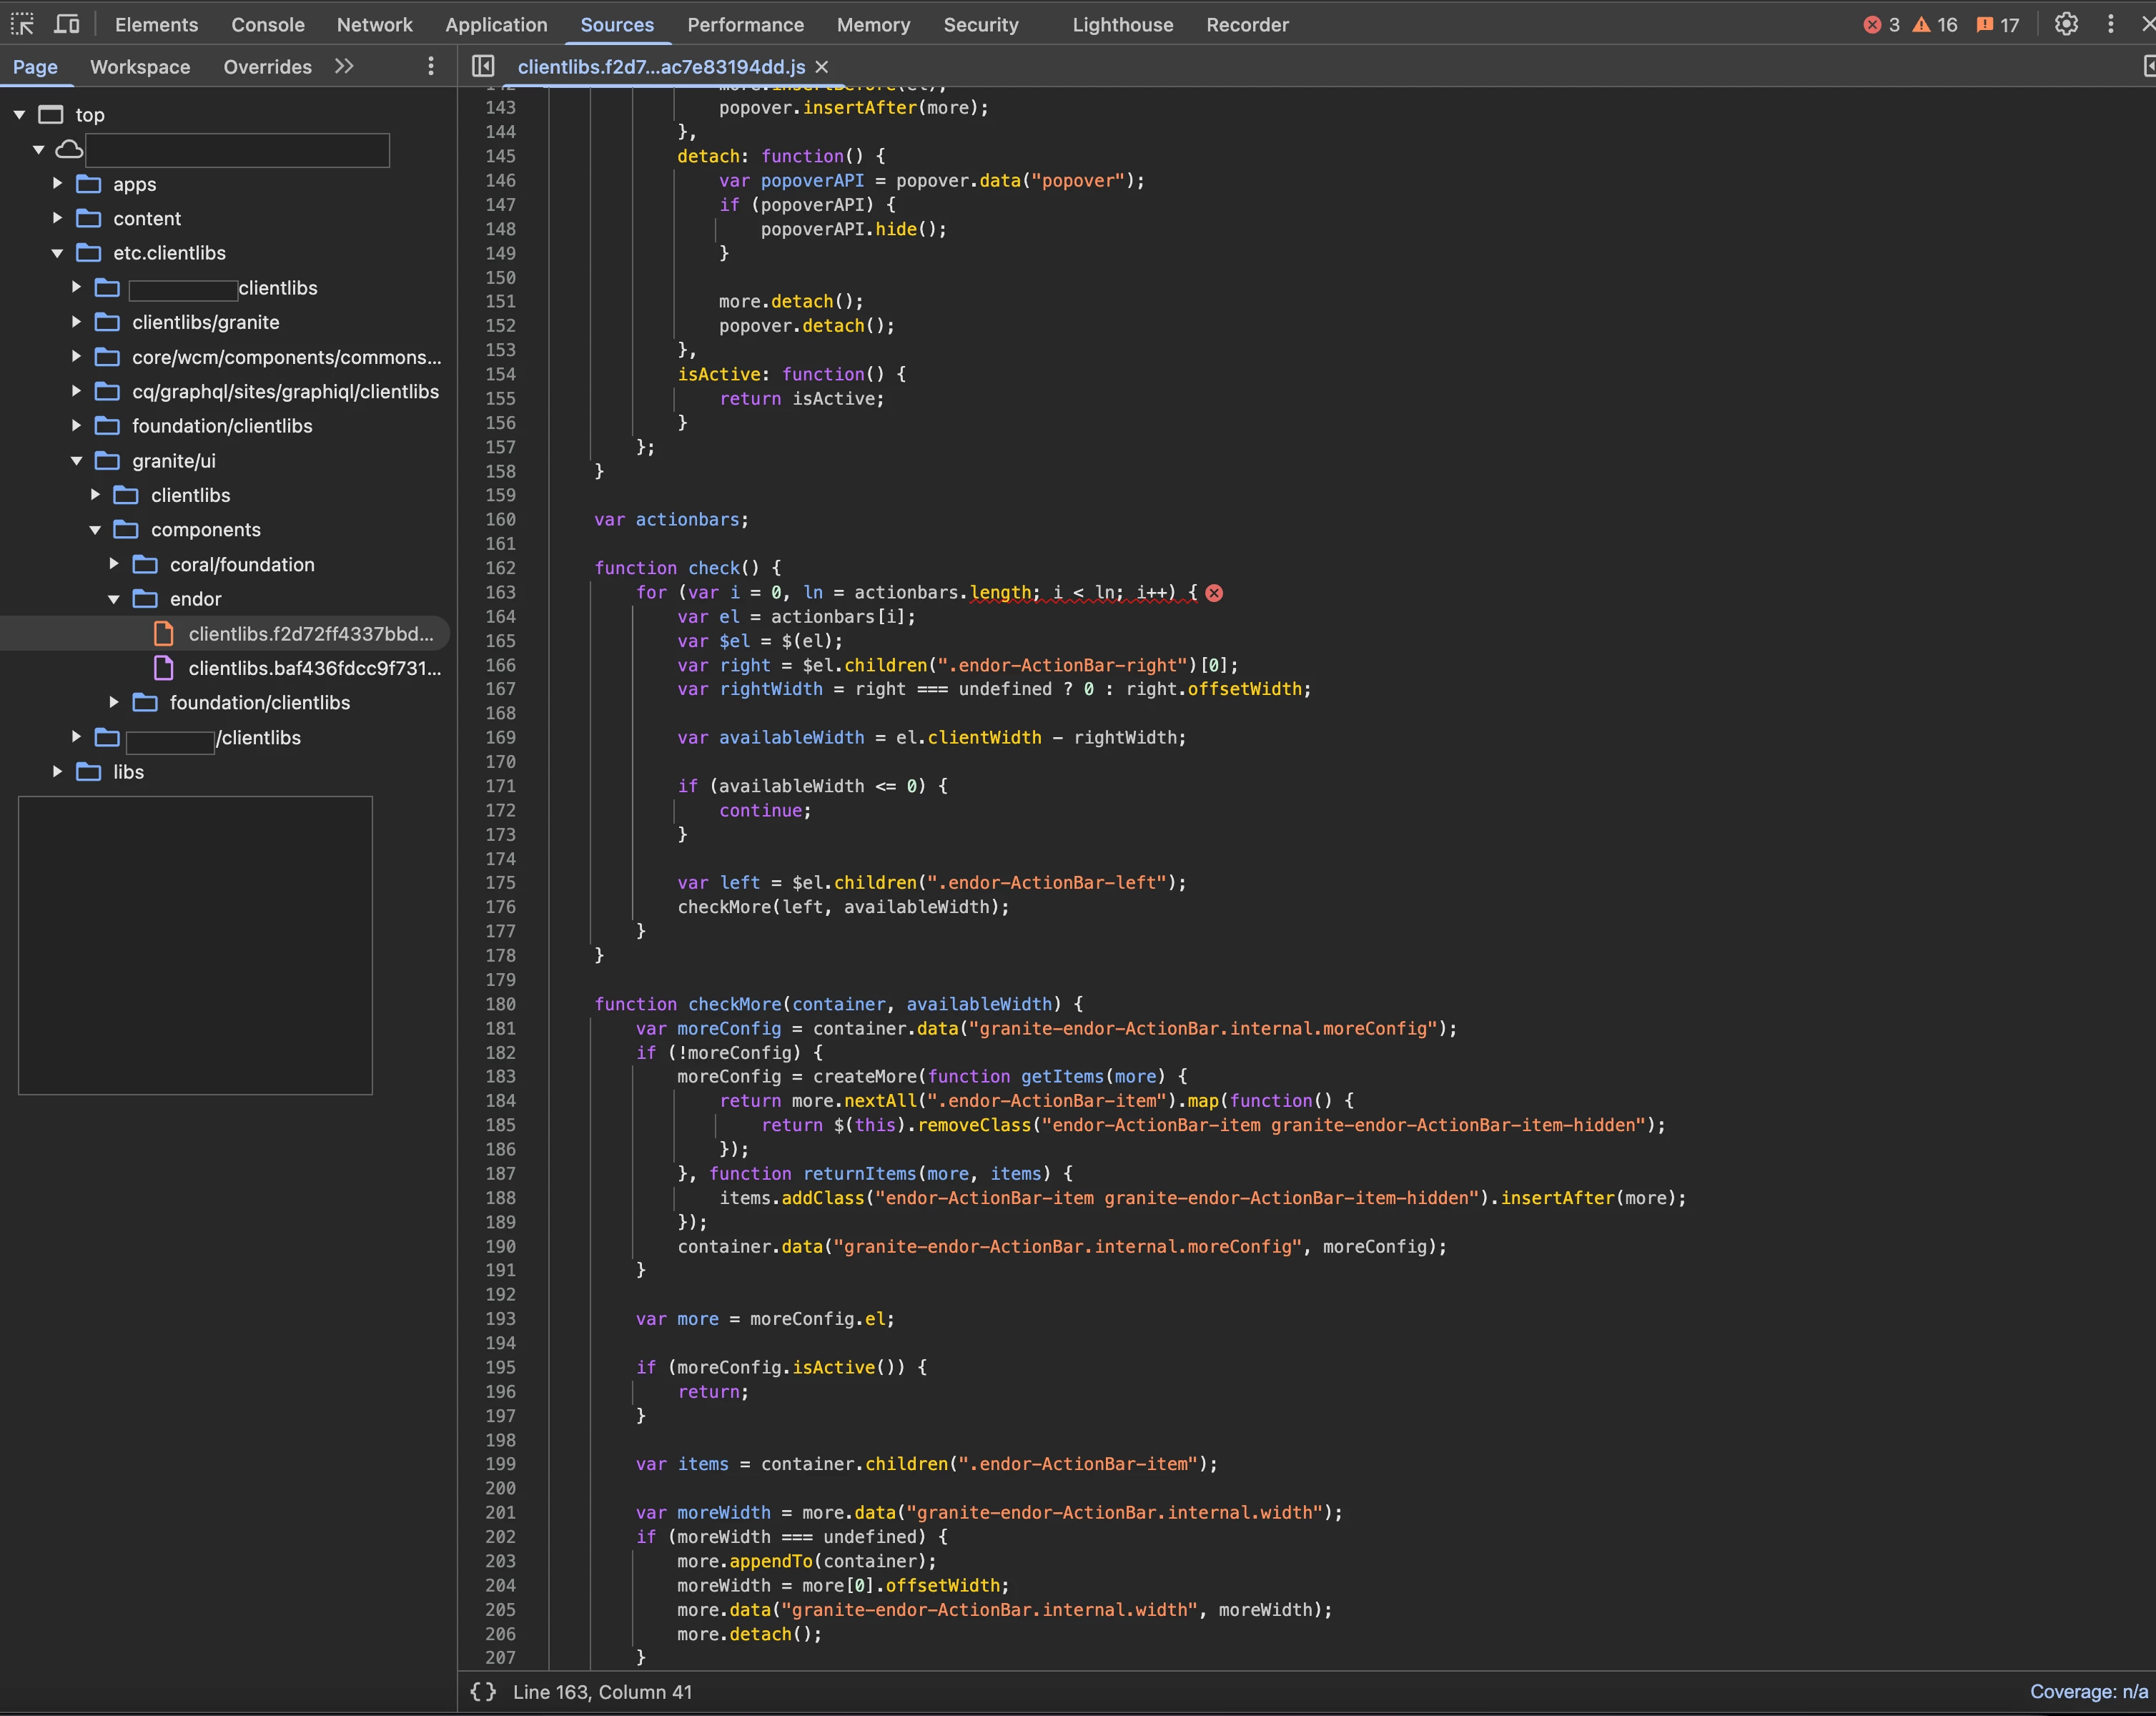
Task: Open DevTools settings gear
Action: point(2066,24)
